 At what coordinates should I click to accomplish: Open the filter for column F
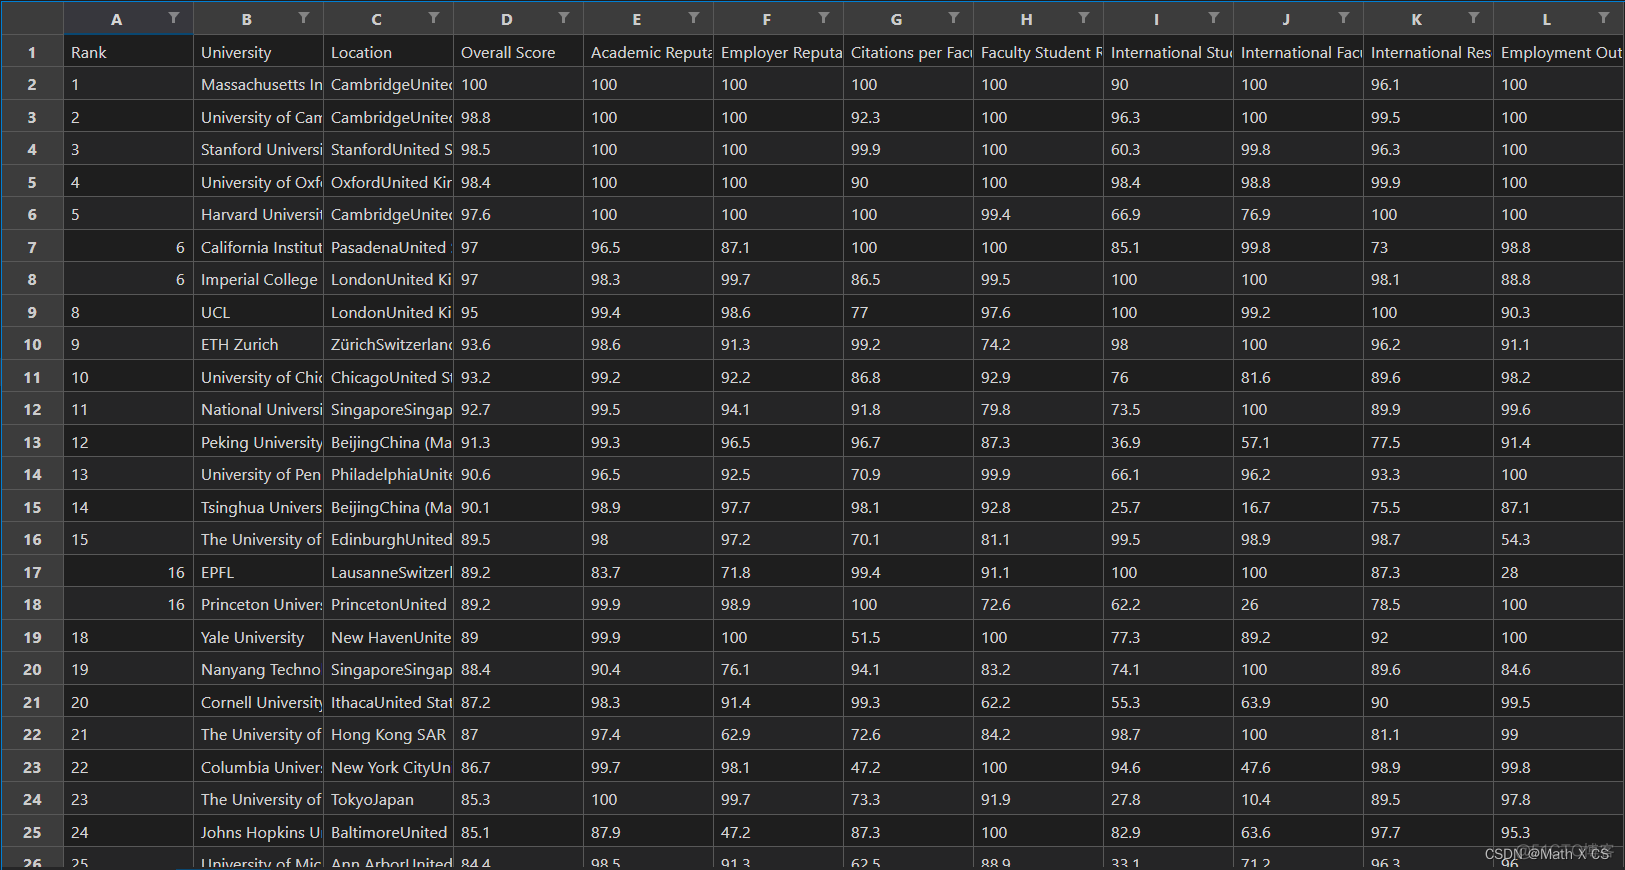click(x=824, y=18)
